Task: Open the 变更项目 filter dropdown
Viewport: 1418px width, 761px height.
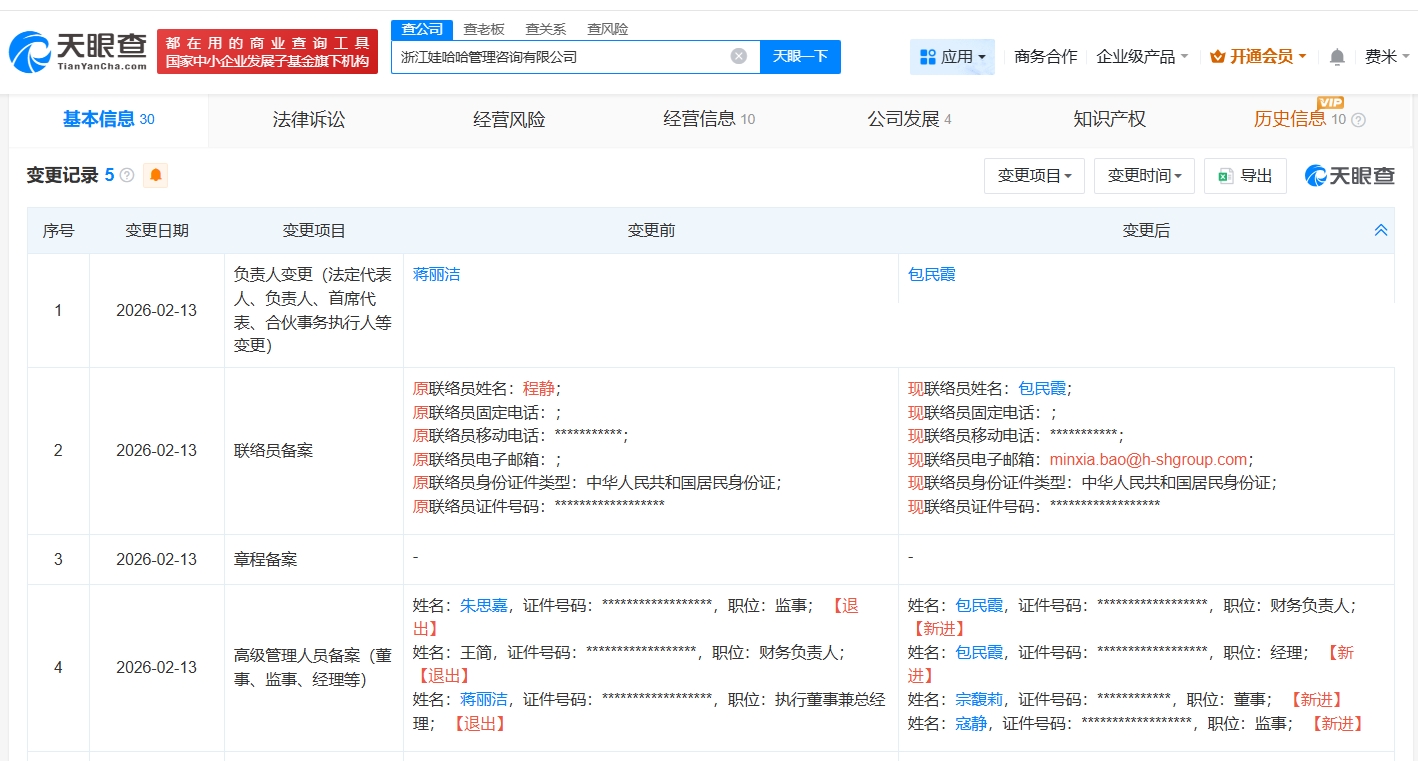Action: (x=1034, y=175)
